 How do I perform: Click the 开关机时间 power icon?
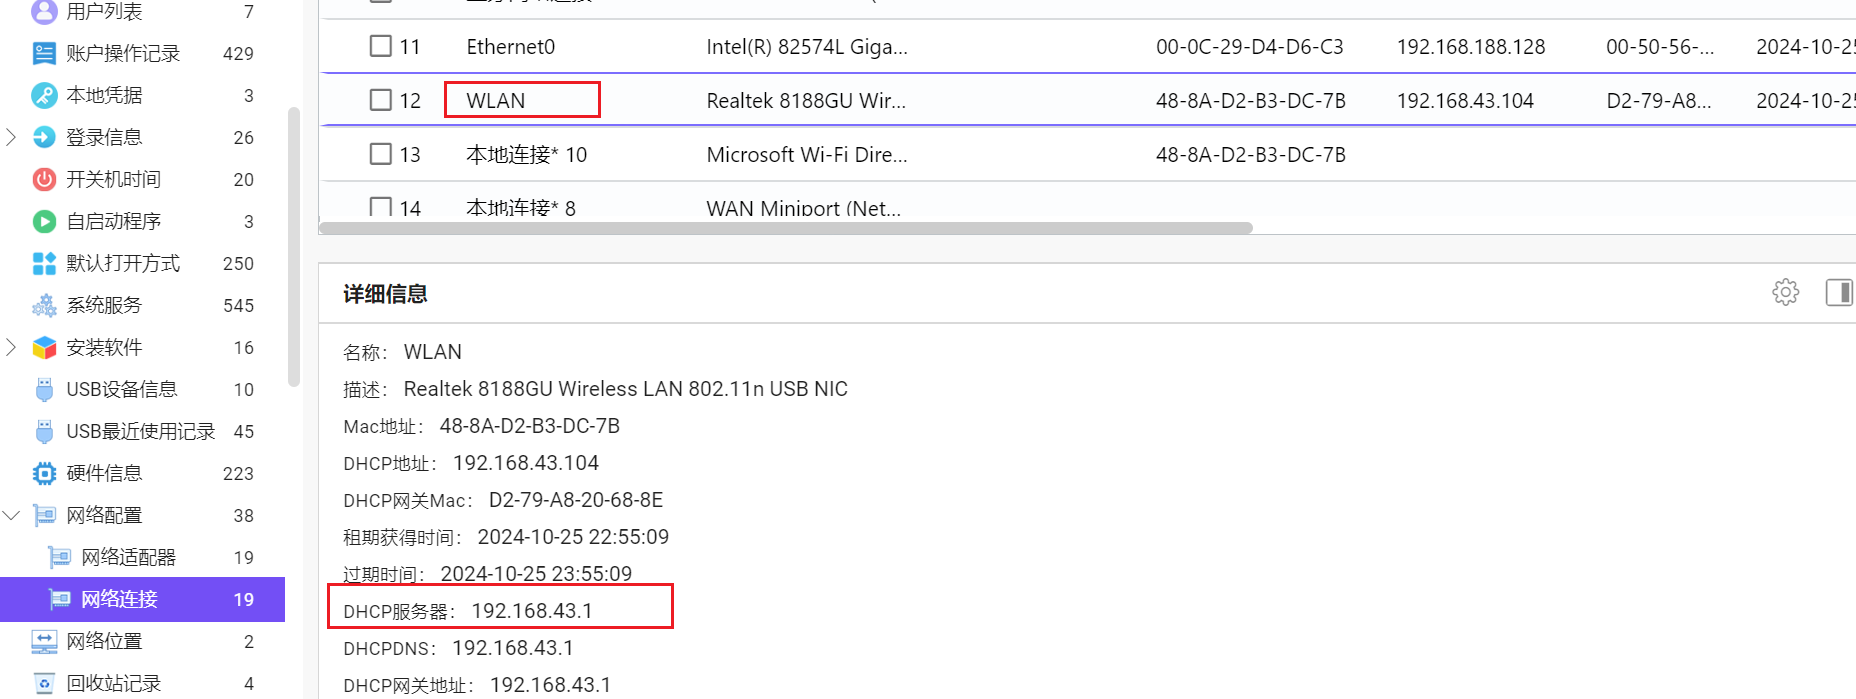(x=44, y=179)
